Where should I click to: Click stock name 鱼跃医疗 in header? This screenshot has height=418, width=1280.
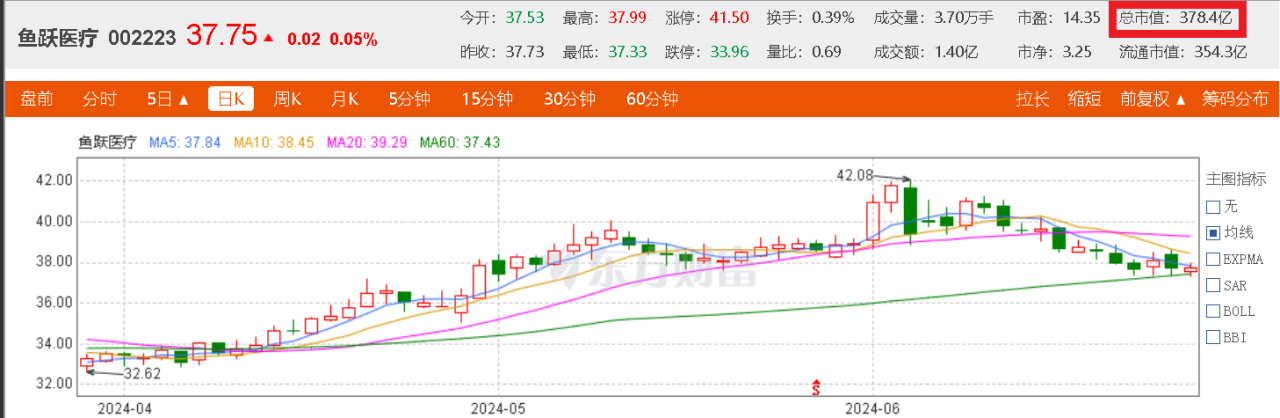(58, 38)
